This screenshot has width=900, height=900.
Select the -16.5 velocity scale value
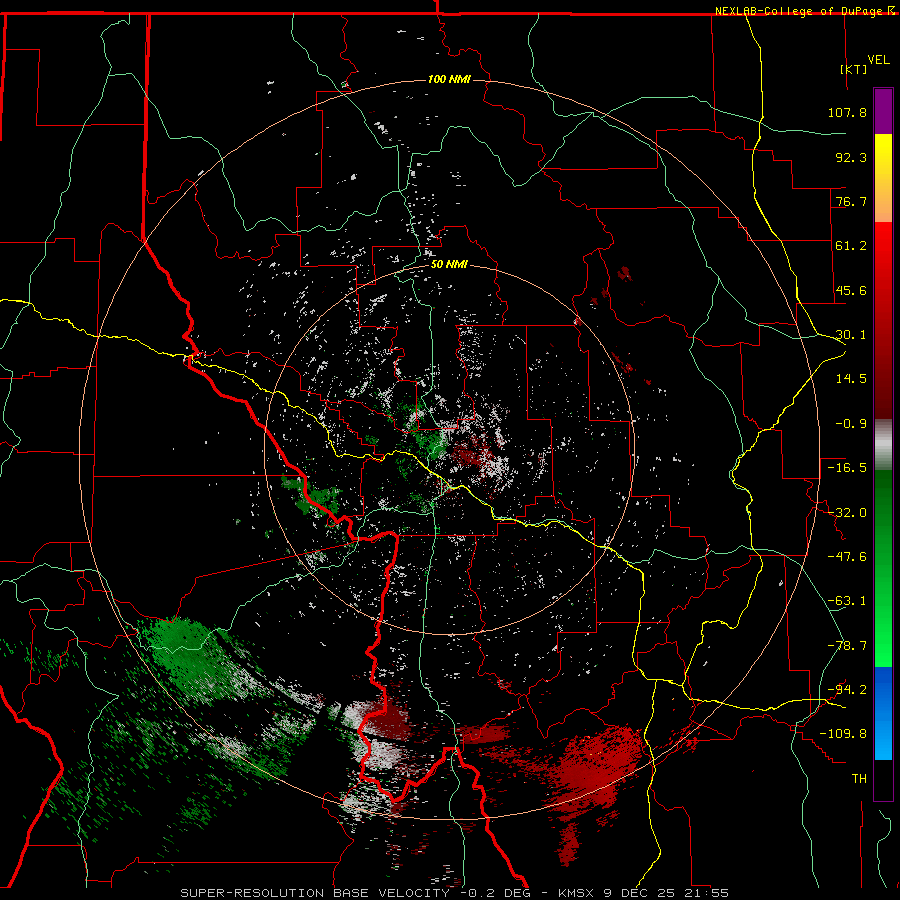[x=847, y=468]
